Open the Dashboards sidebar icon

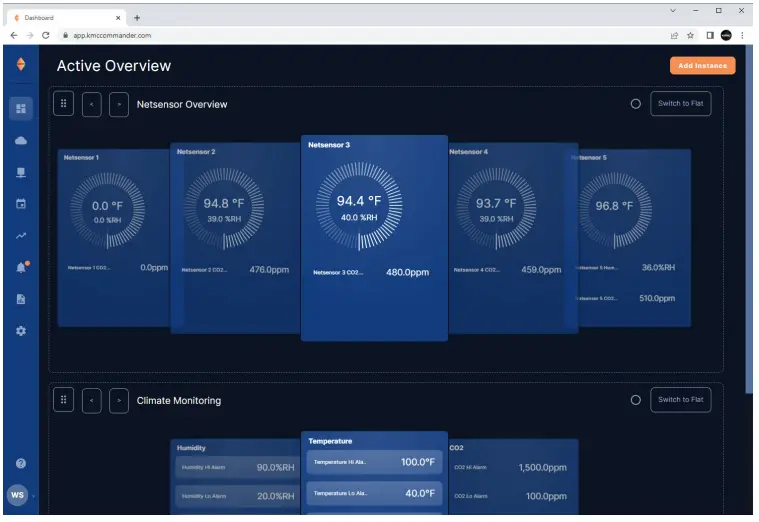click(x=21, y=108)
